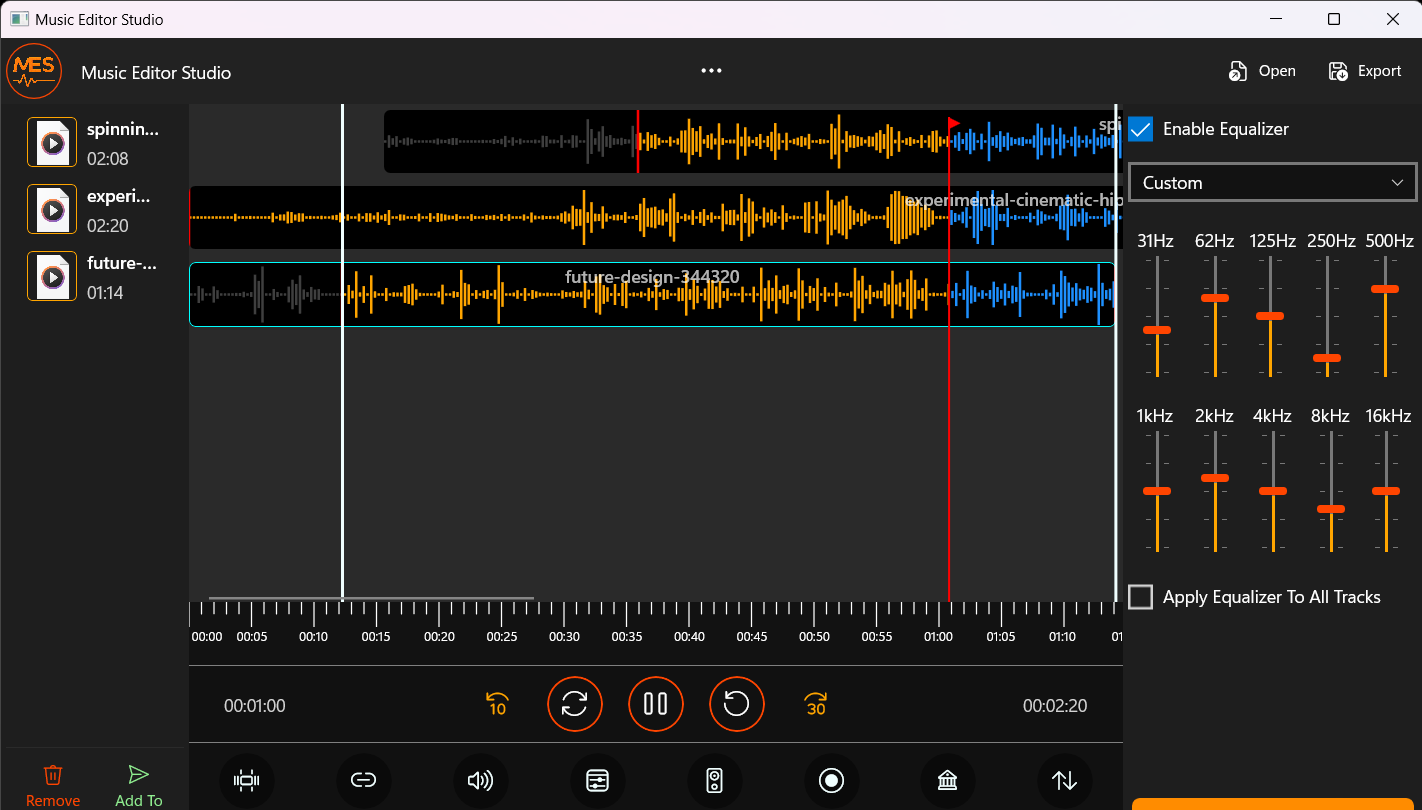Click the speaker panel icon

(x=715, y=781)
